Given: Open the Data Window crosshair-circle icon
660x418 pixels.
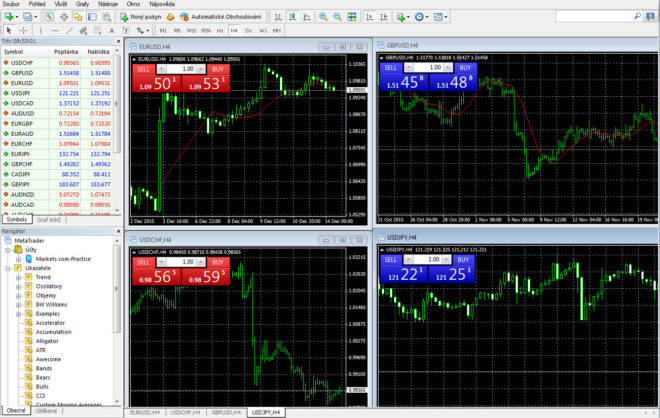Looking at the screenshot, I should click(x=64, y=17).
